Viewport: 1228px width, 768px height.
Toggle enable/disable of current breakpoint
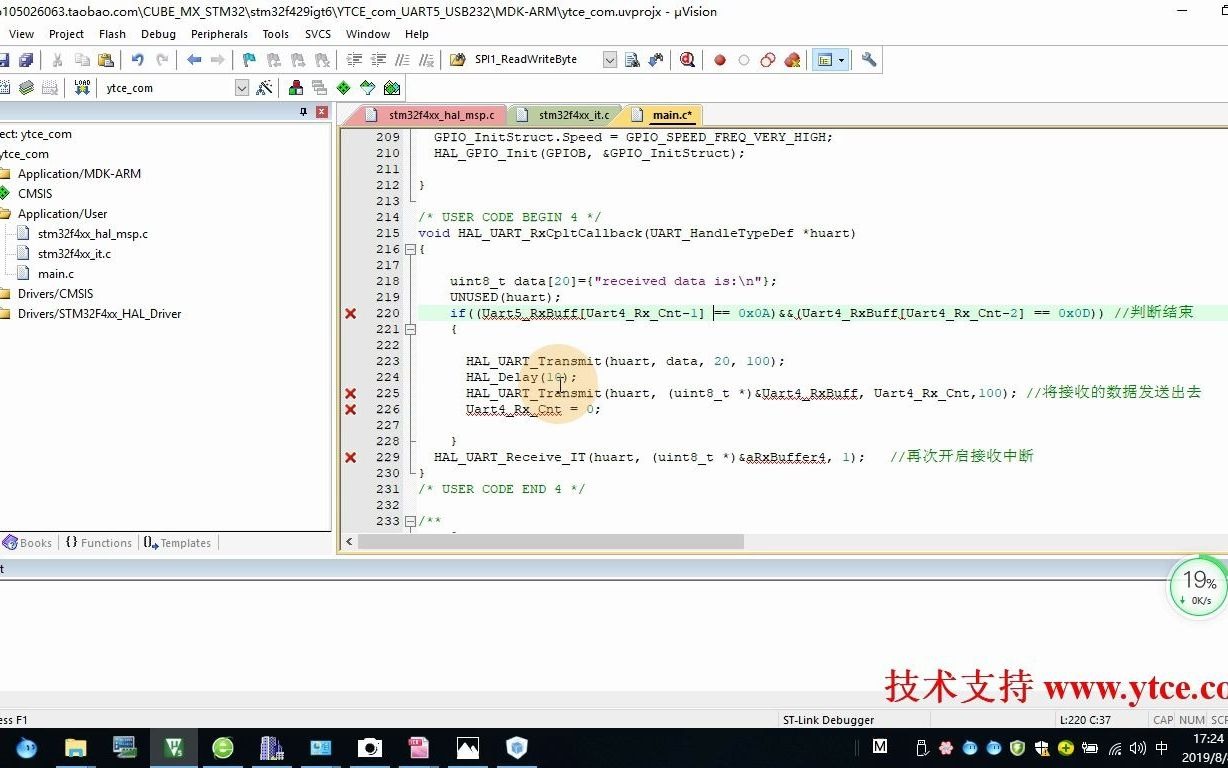(x=744, y=59)
